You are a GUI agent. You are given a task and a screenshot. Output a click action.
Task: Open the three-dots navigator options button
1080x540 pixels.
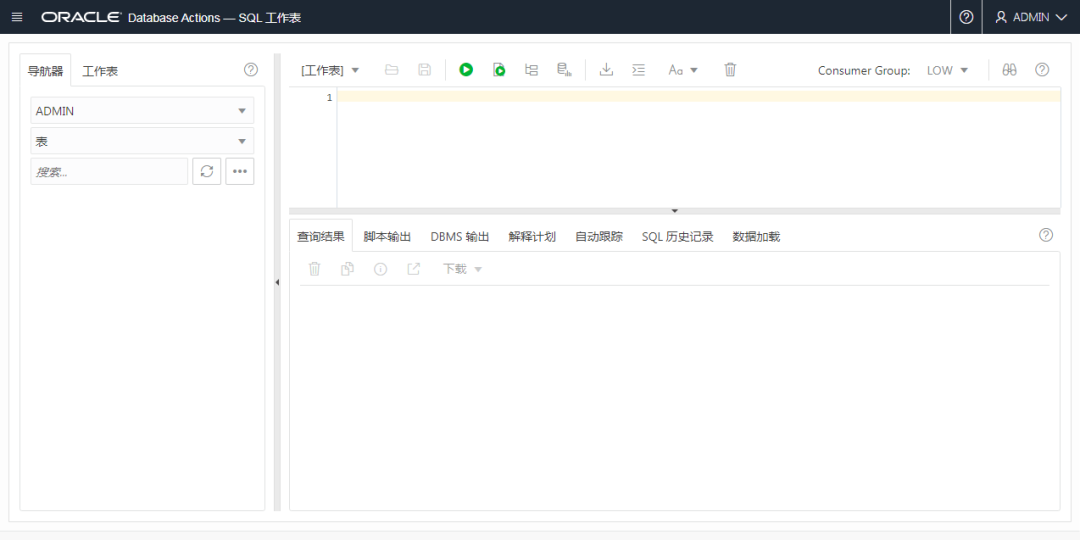pyautogui.click(x=239, y=171)
